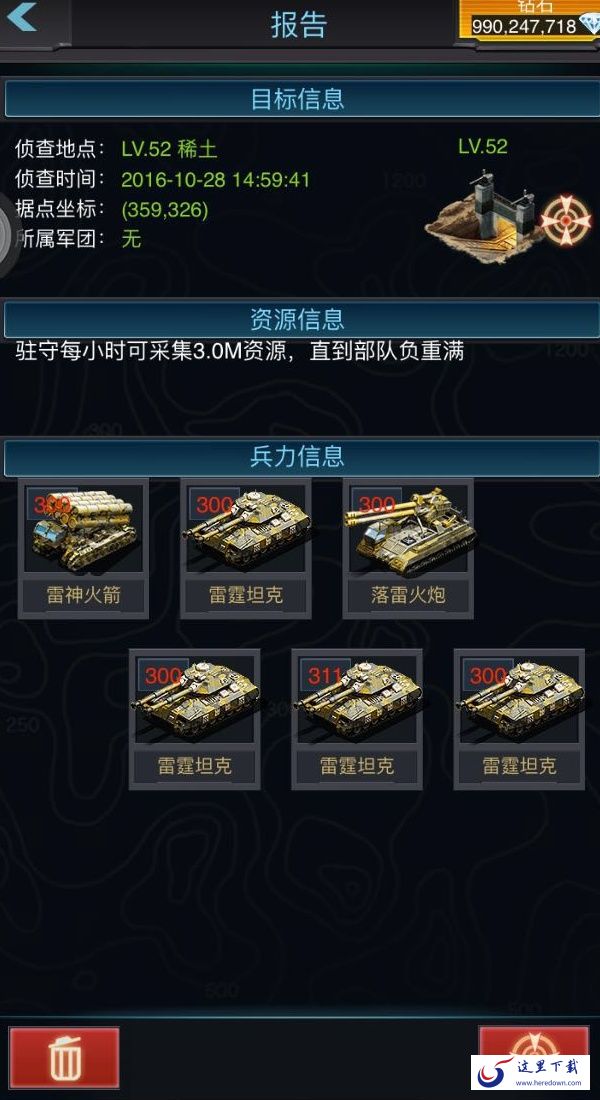The width and height of the screenshot is (600, 1100).
Task: Select the 雷霆坦克 unit with 311 troops
Action: (357, 719)
